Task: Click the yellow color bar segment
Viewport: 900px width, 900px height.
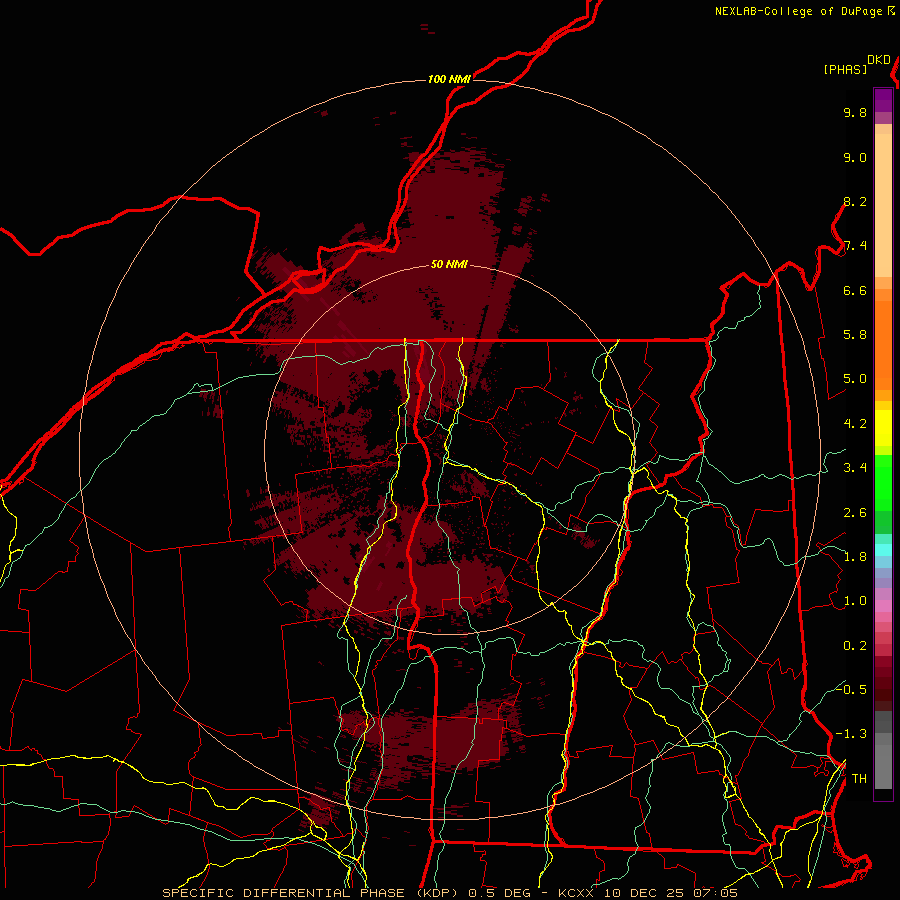Action: (x=883, y=428)
